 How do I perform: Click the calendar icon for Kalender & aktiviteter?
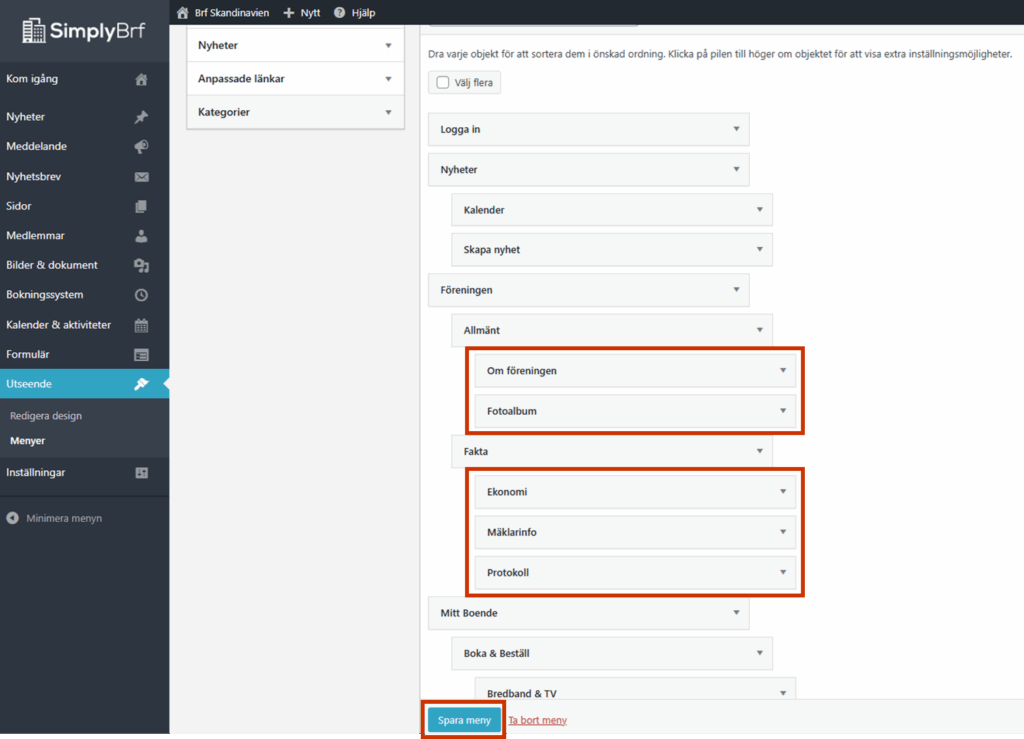[x=141, y=325]
